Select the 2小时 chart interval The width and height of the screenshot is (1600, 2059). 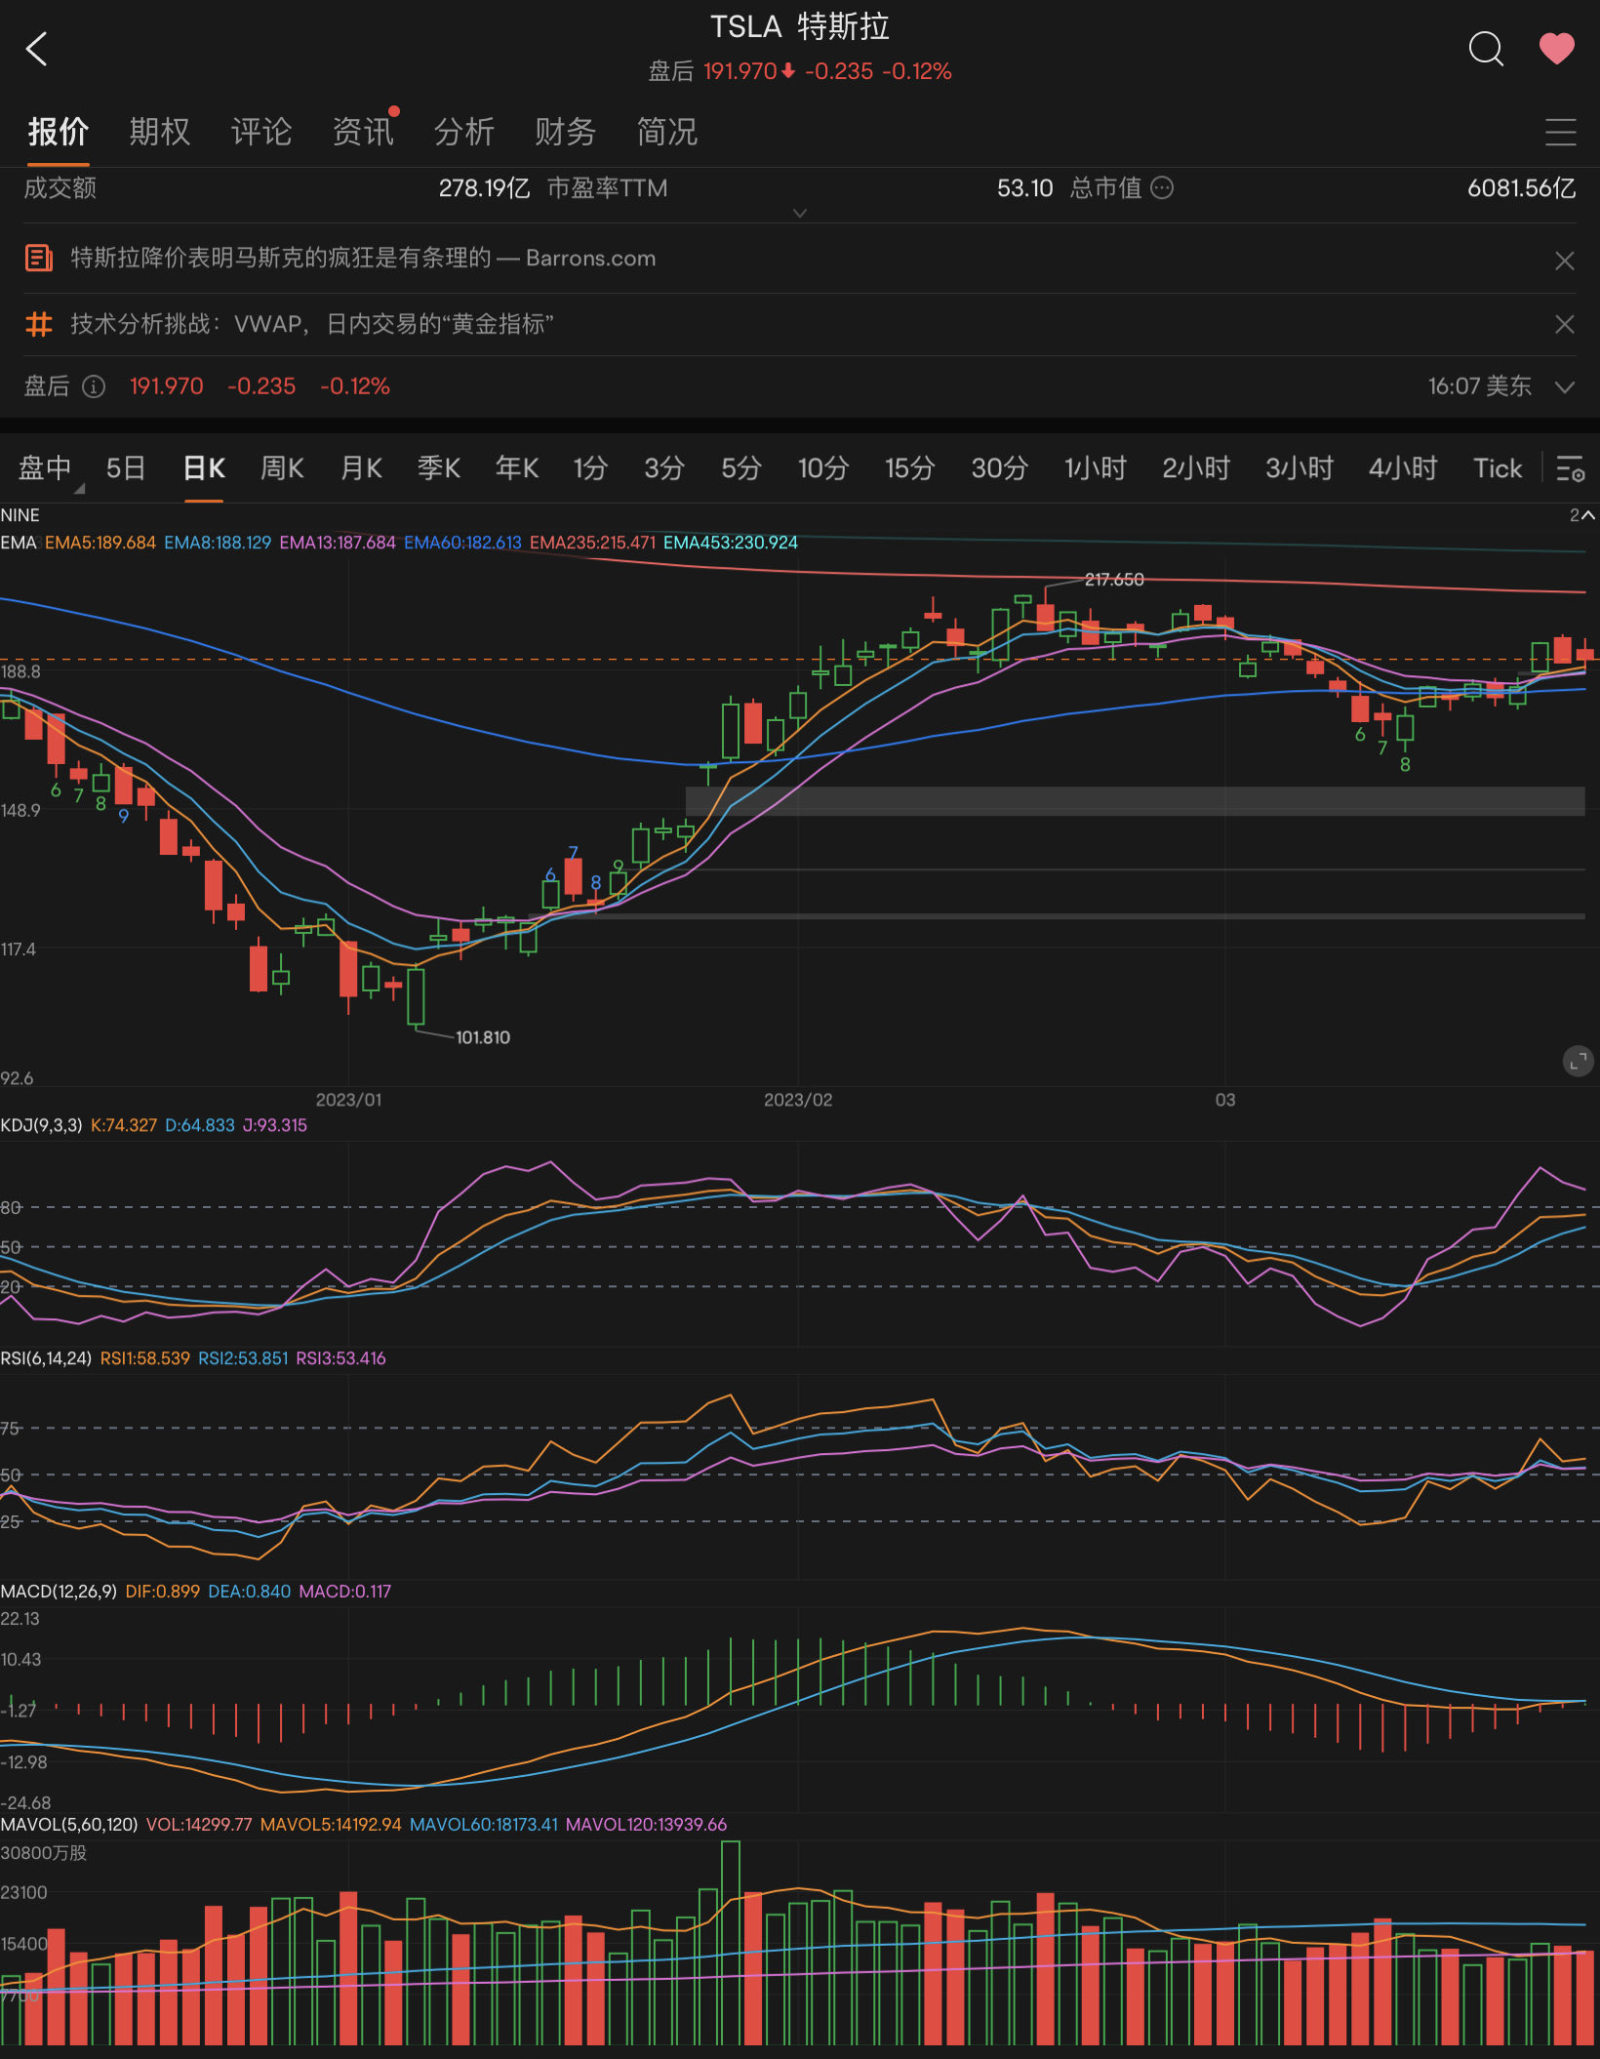(x=1196, y=468)
